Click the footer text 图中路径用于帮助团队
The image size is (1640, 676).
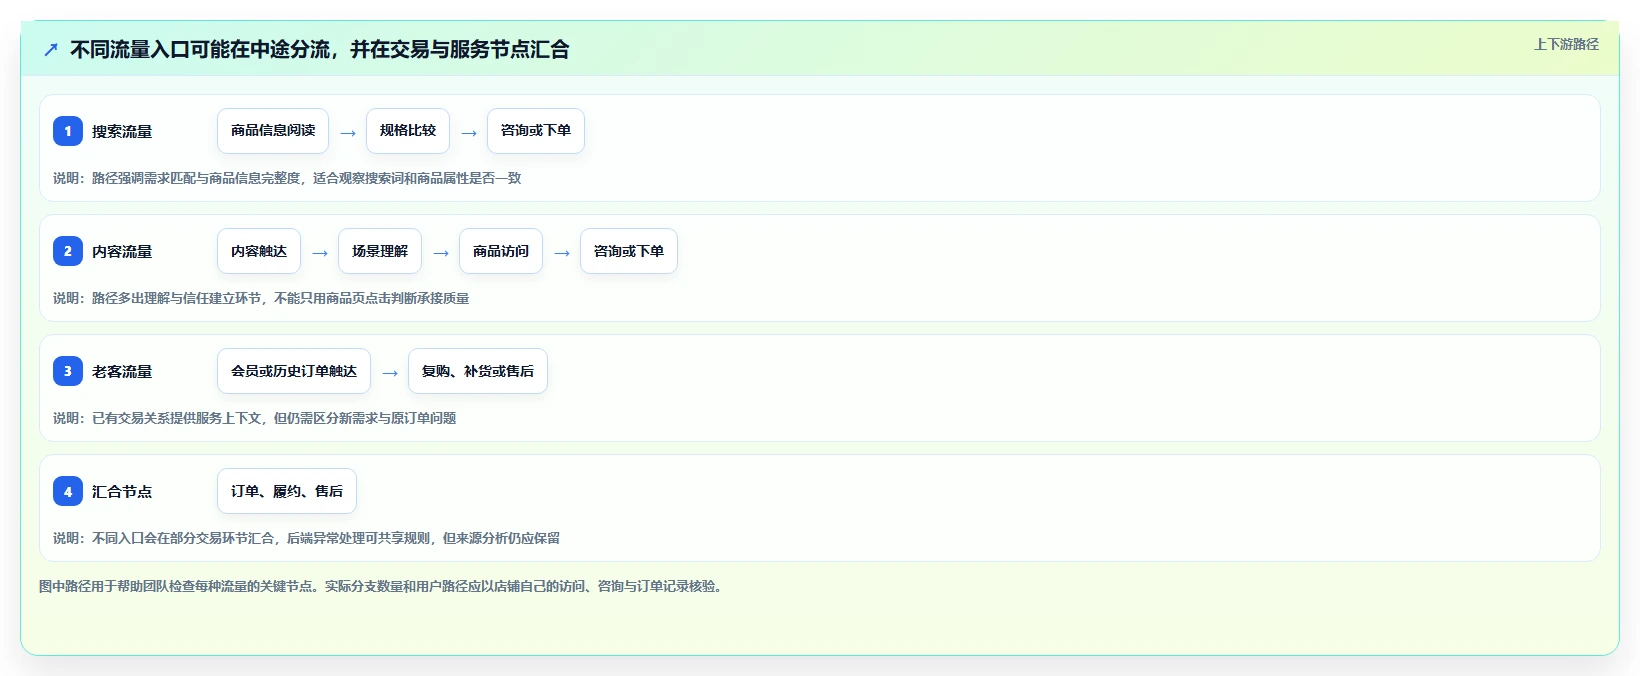[x=382, y=586]
